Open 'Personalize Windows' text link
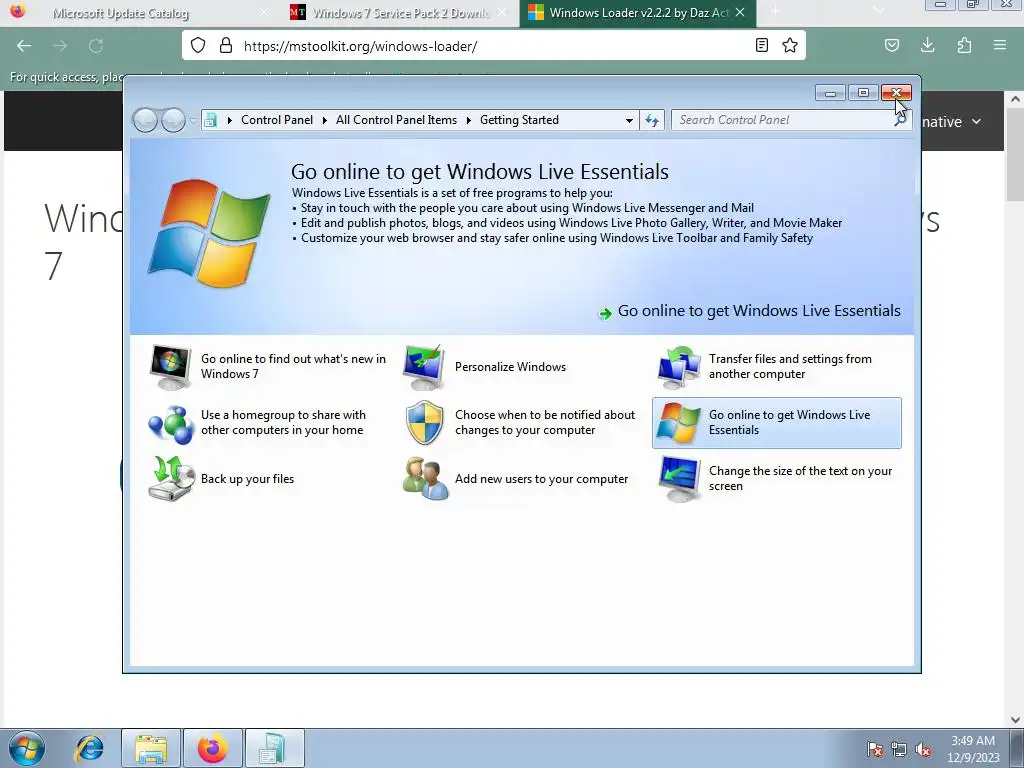The height and width of the screenshot is (768, 1024). [x=510, y=367]
